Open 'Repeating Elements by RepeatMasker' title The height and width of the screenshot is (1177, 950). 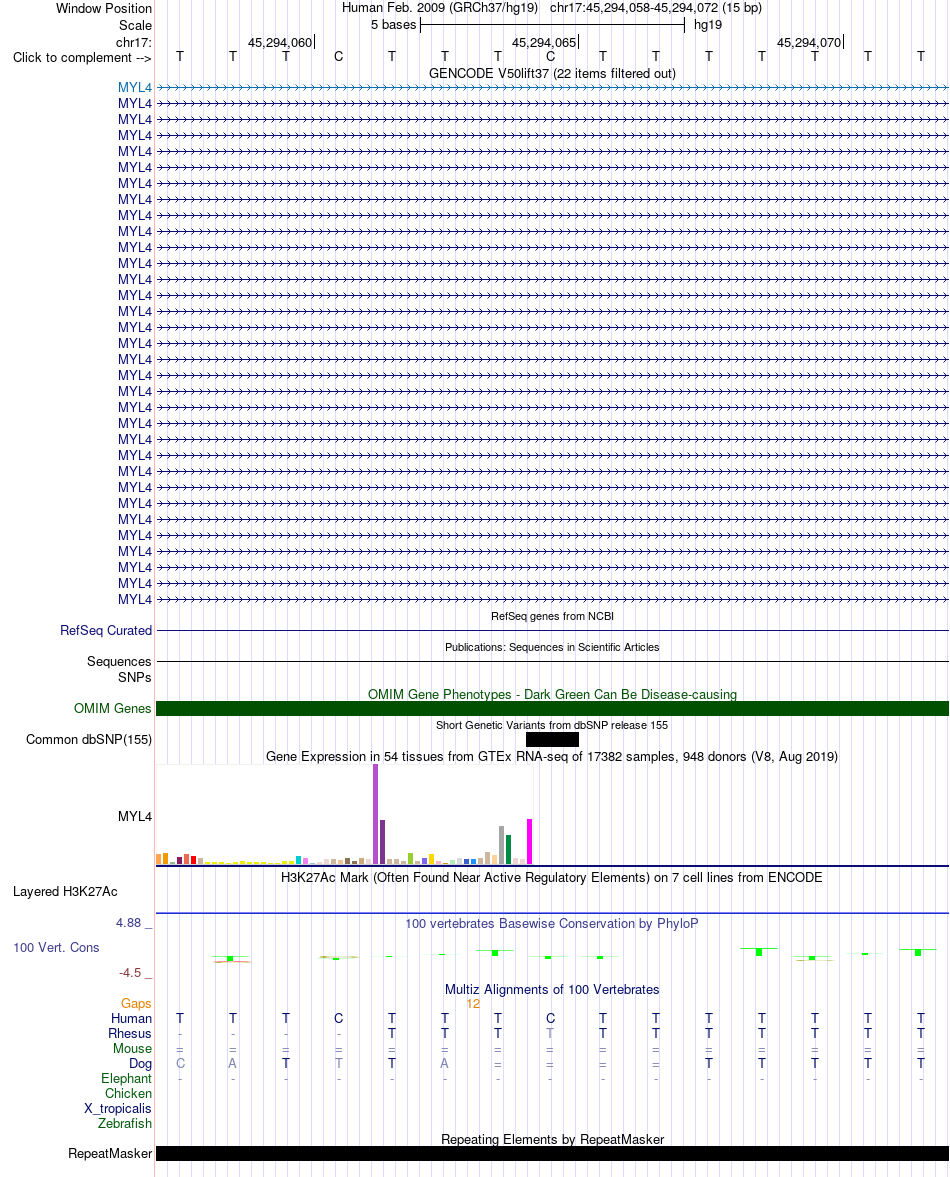click(x=552, y=1139)
